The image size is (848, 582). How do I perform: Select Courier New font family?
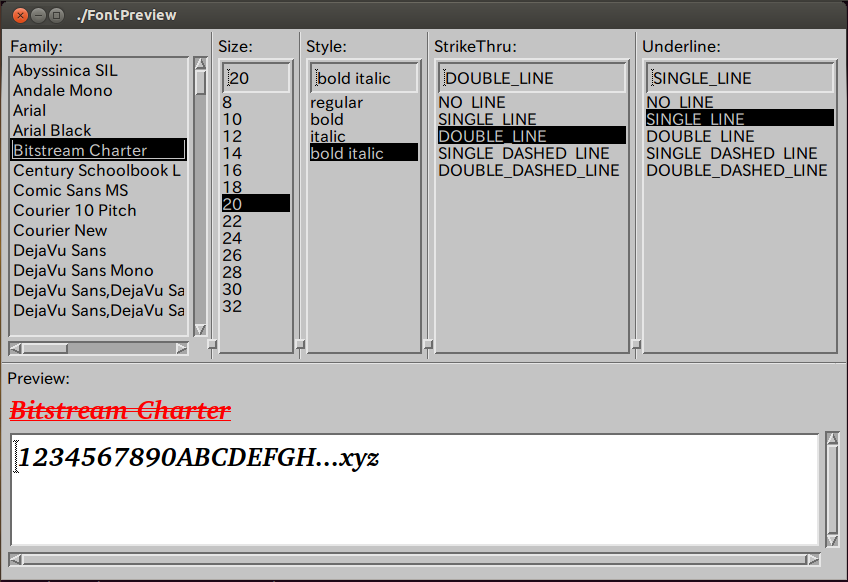pyautogui.click(x=98, y=230)
